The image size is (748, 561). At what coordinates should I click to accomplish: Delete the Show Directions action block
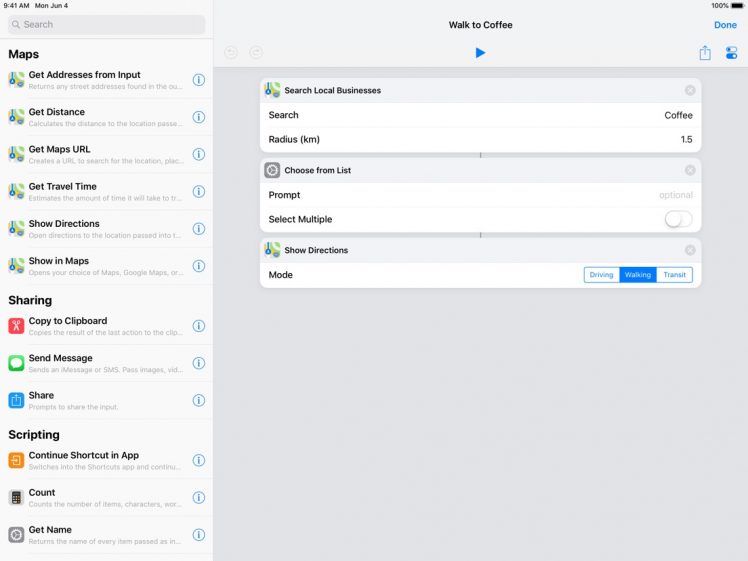(690, 250)
